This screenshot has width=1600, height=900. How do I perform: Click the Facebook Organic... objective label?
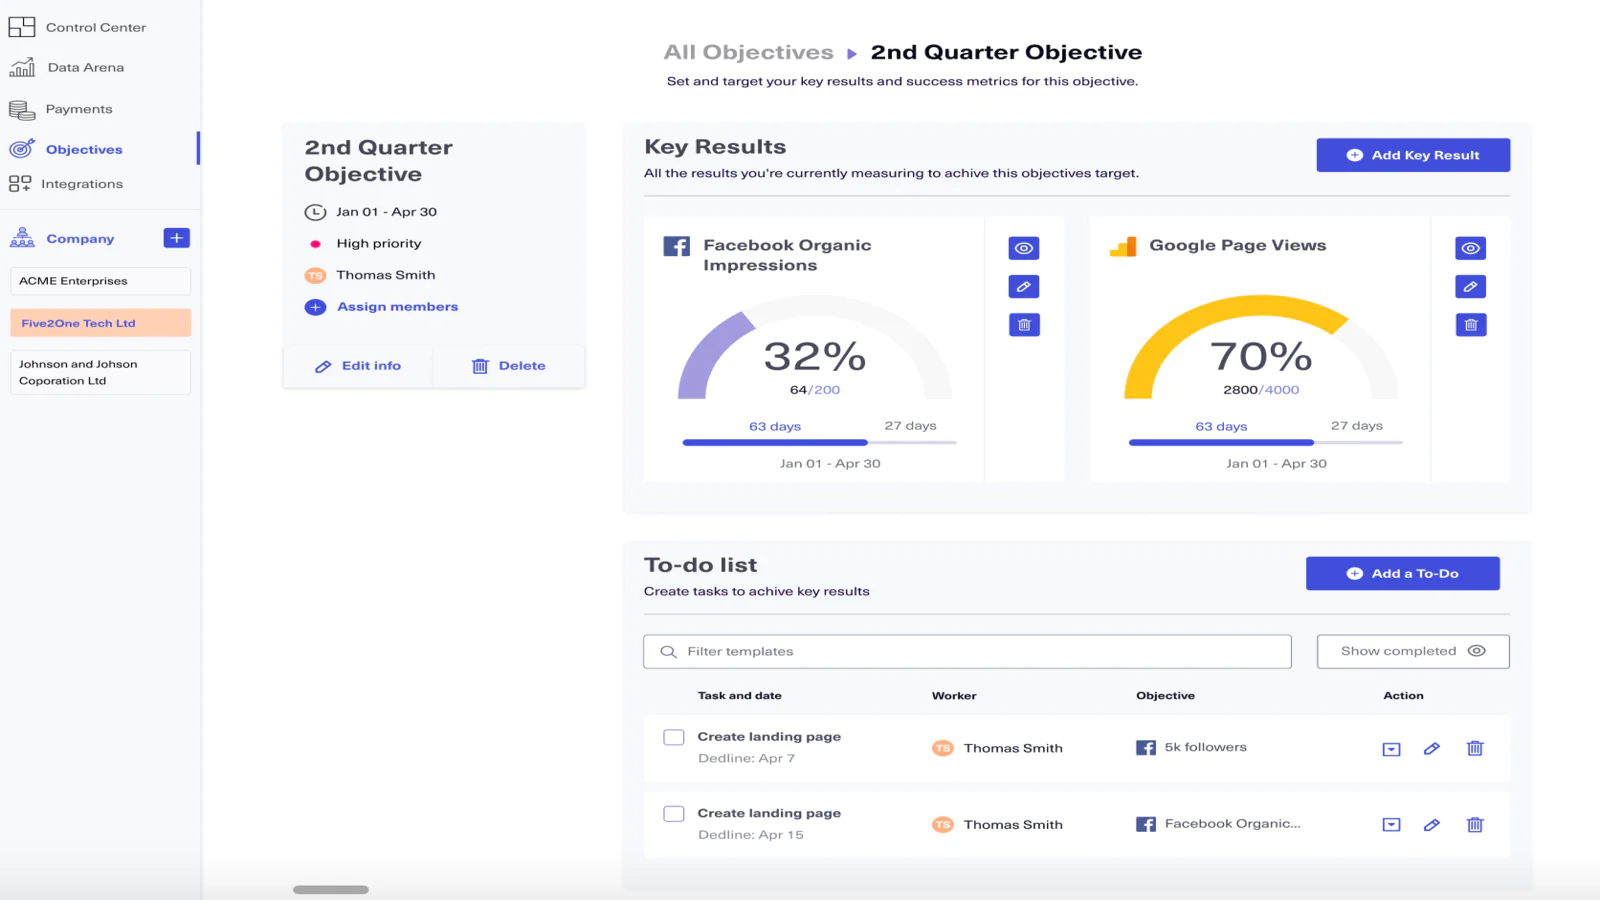click(x=1232, y=824)
